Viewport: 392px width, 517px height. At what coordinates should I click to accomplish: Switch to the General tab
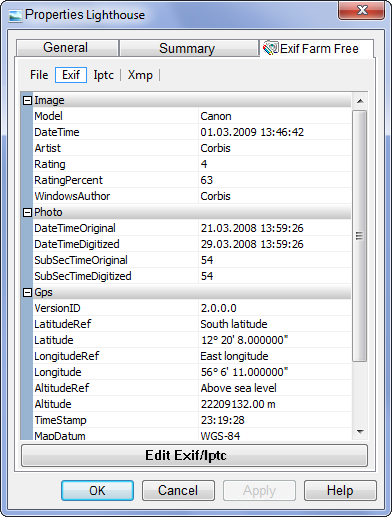click(x=67, y=48)
